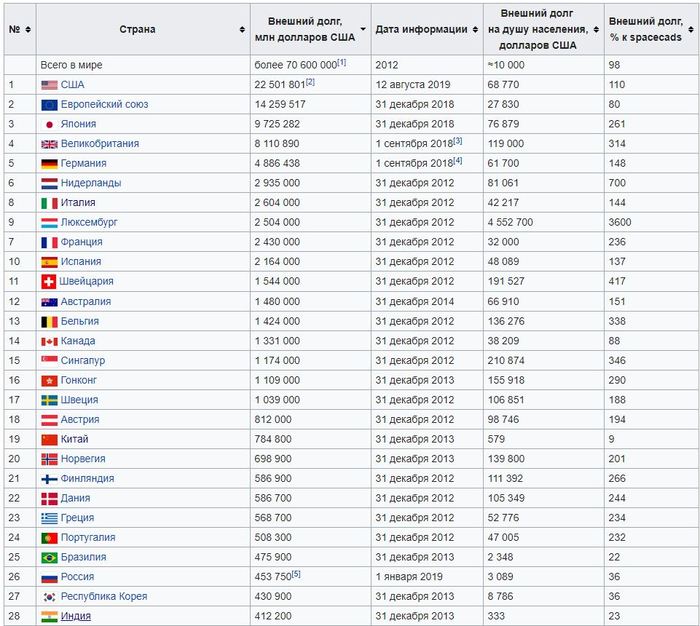Click the Japan flag icon
This screenshot has height=626, width=700.
pos(49,124)
